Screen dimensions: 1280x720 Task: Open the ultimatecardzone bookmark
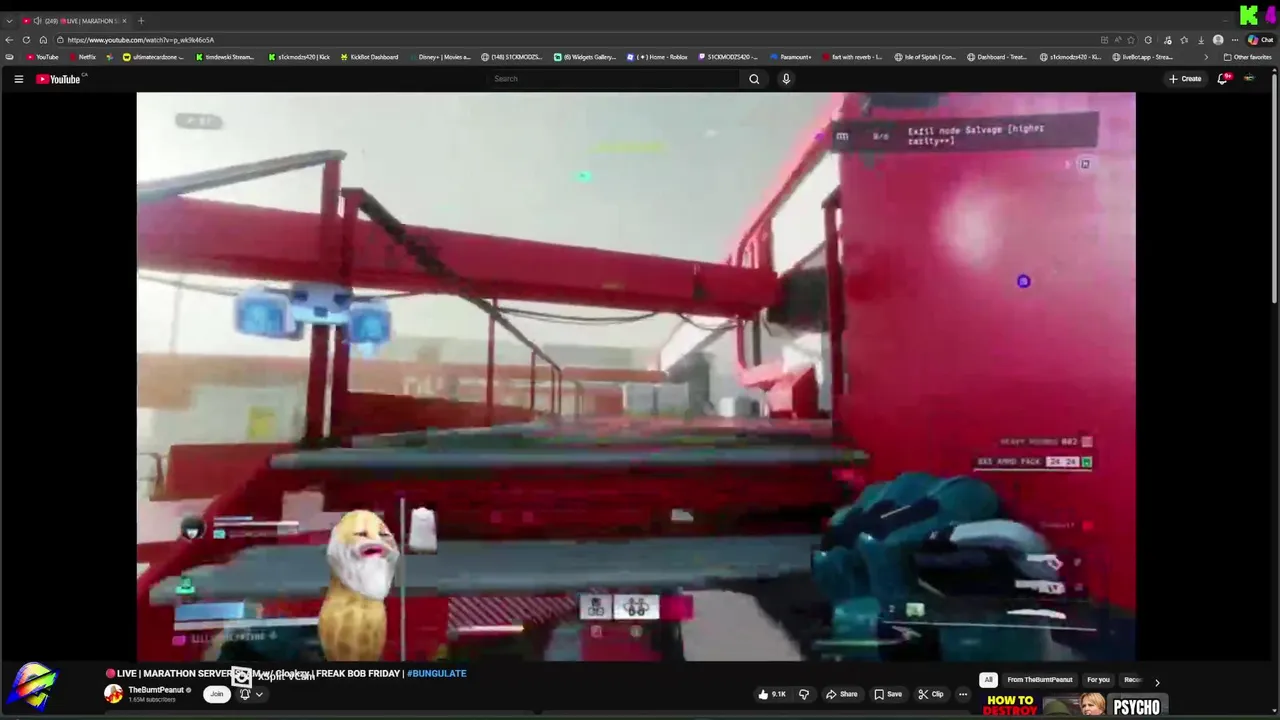(153, 57)
